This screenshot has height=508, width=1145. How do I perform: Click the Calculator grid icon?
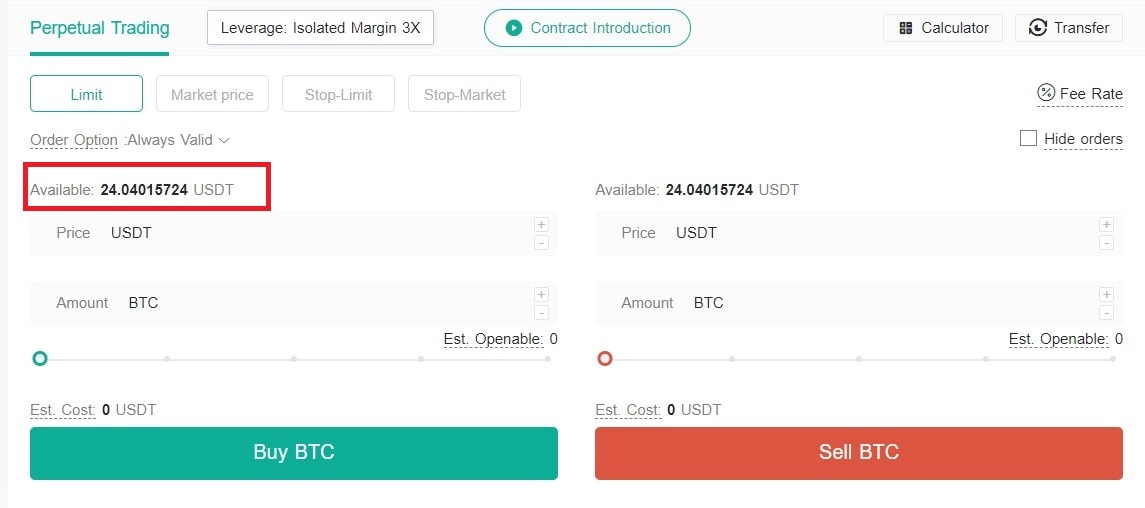point(905,28)
